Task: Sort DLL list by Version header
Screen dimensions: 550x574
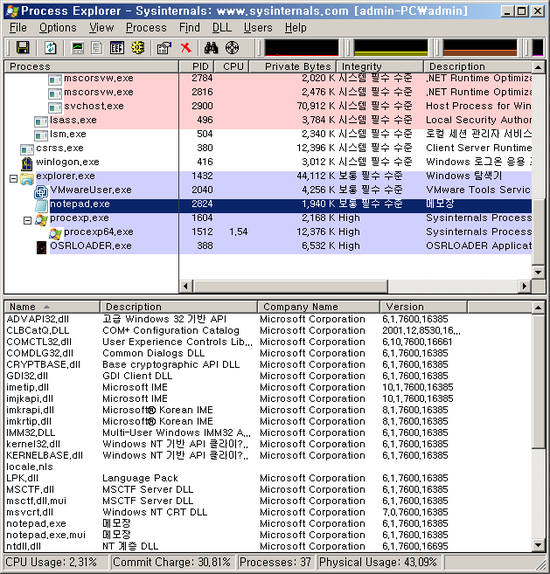Action: tap(424, 307)
